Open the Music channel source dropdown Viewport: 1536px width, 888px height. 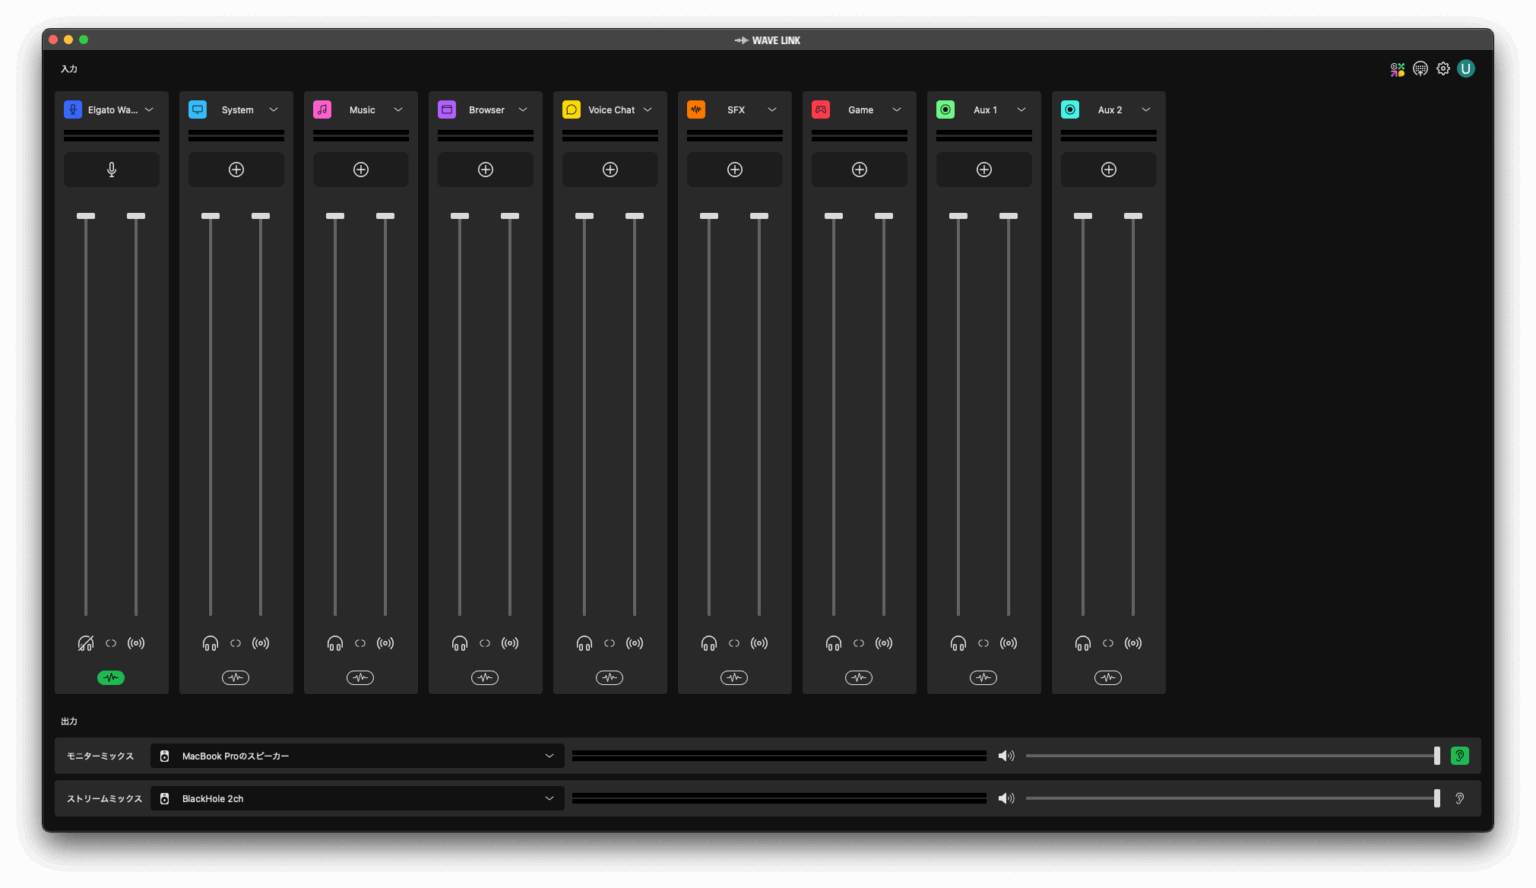pyautogui.click(x=397, y=109)
